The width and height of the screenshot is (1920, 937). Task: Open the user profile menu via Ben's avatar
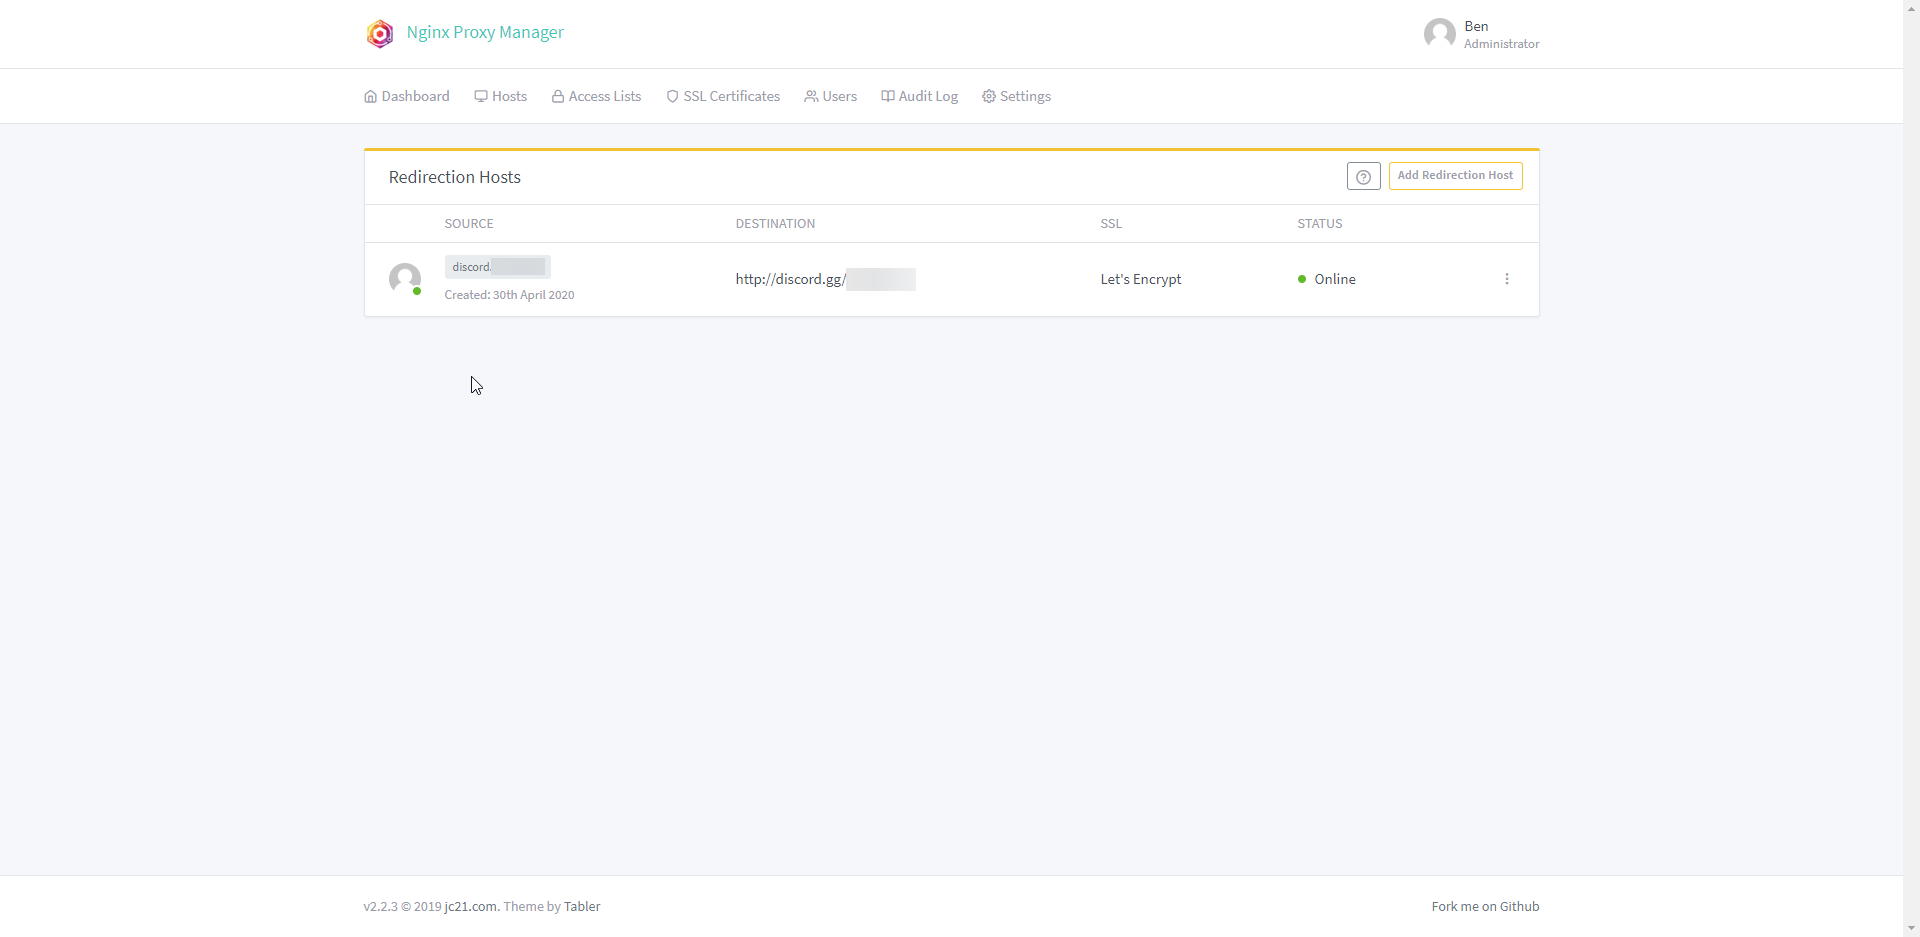point(1440,33)
